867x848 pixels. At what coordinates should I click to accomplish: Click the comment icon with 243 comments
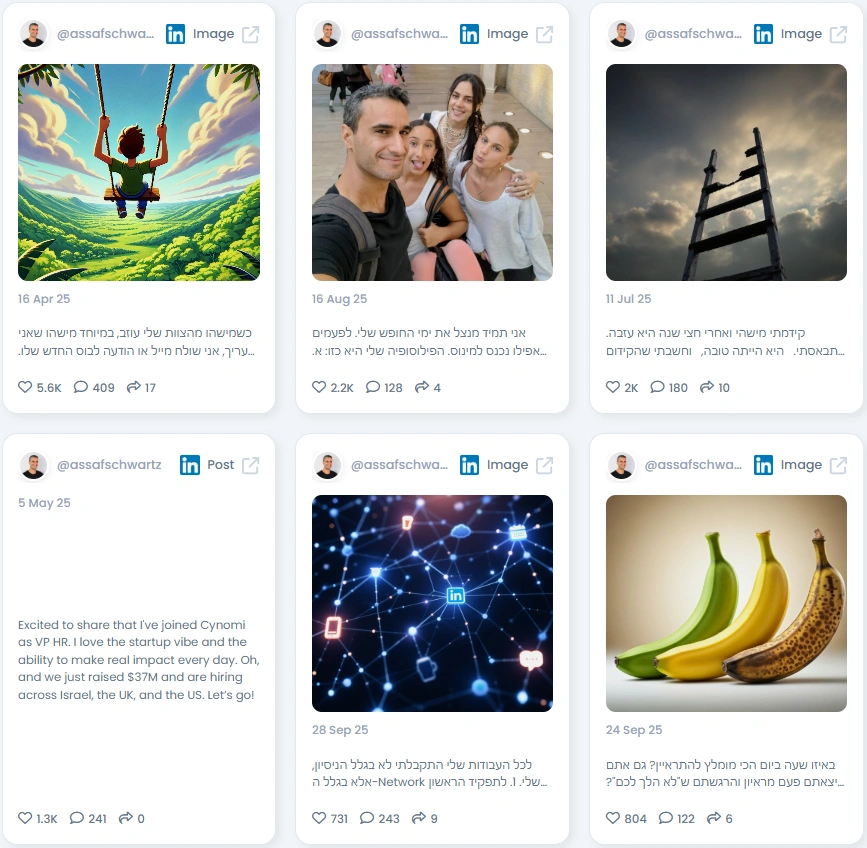(x=367, y=818)
